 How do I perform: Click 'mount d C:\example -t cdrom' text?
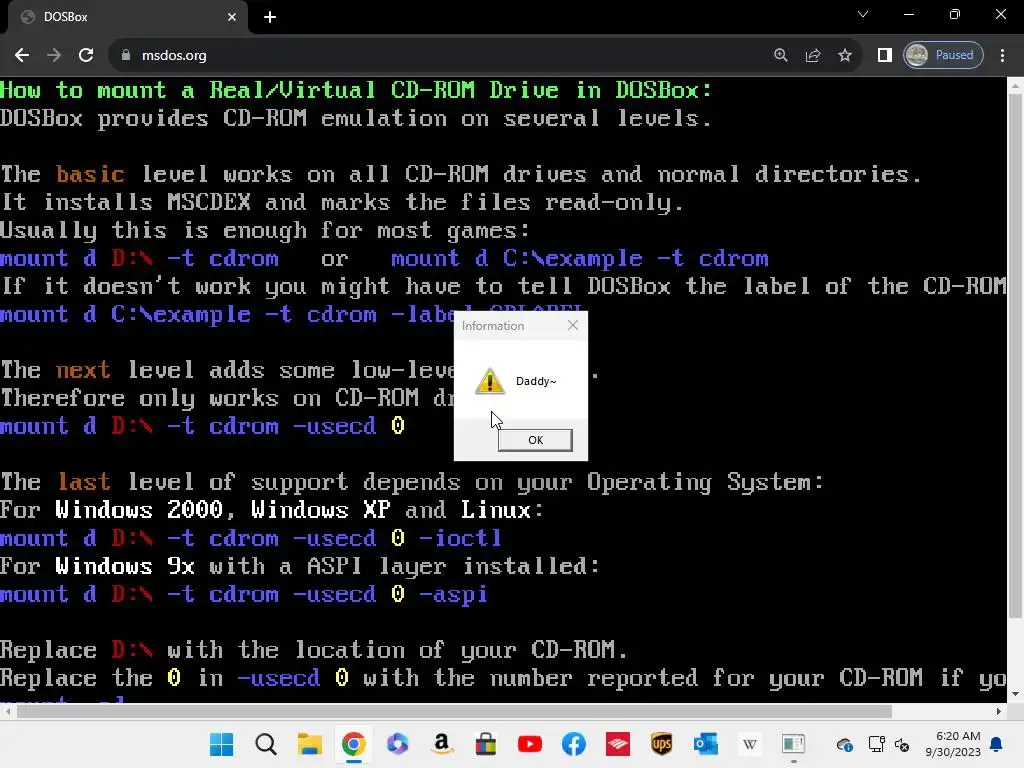point(580,259)
